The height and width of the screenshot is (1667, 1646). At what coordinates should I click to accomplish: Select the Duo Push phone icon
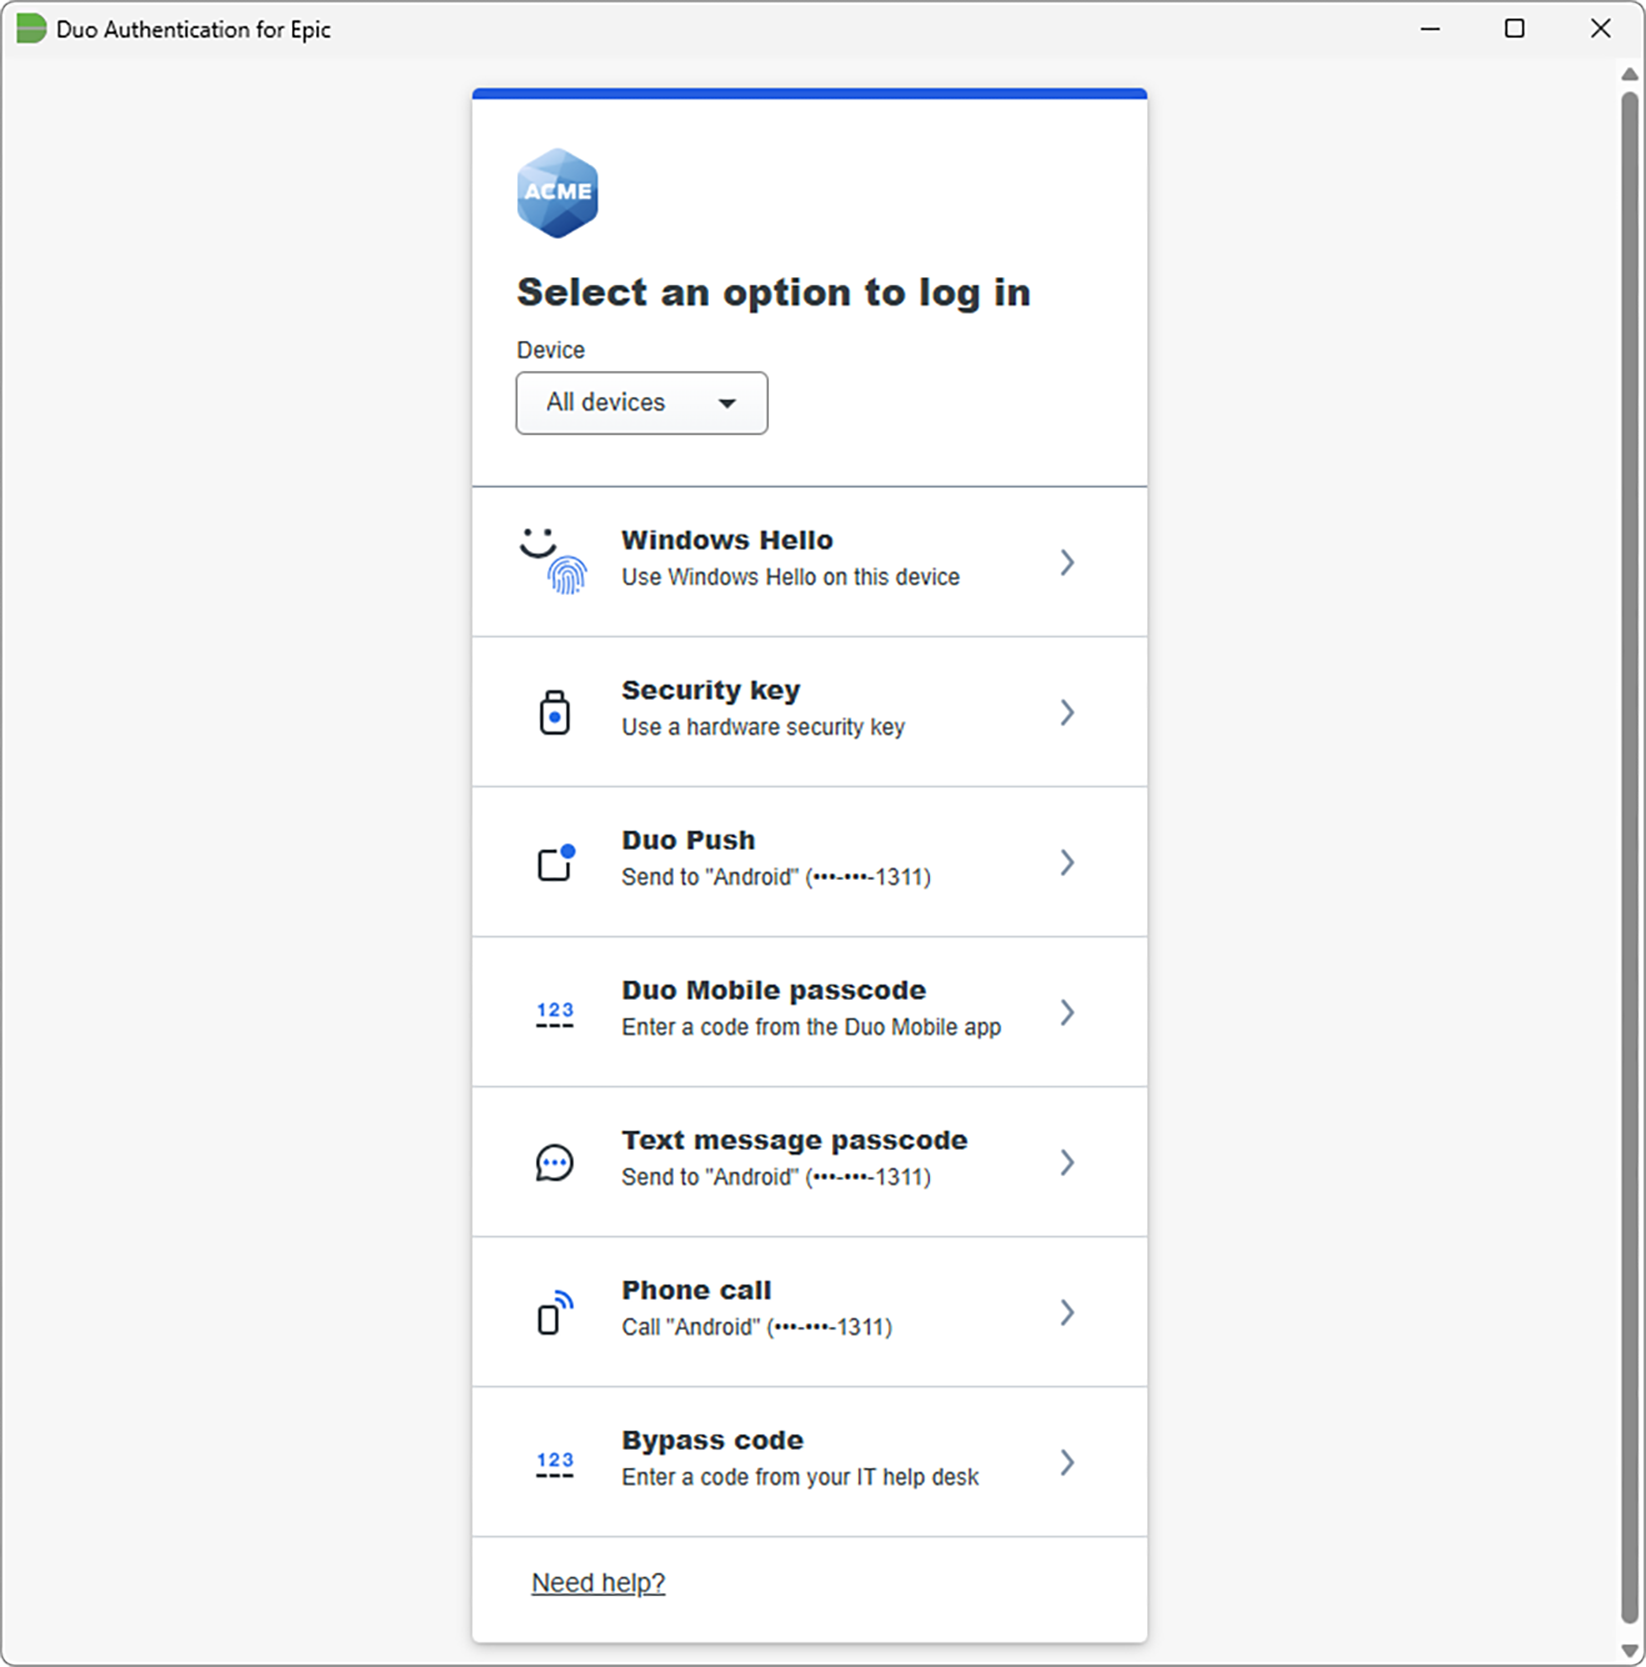tap(556, 861)
